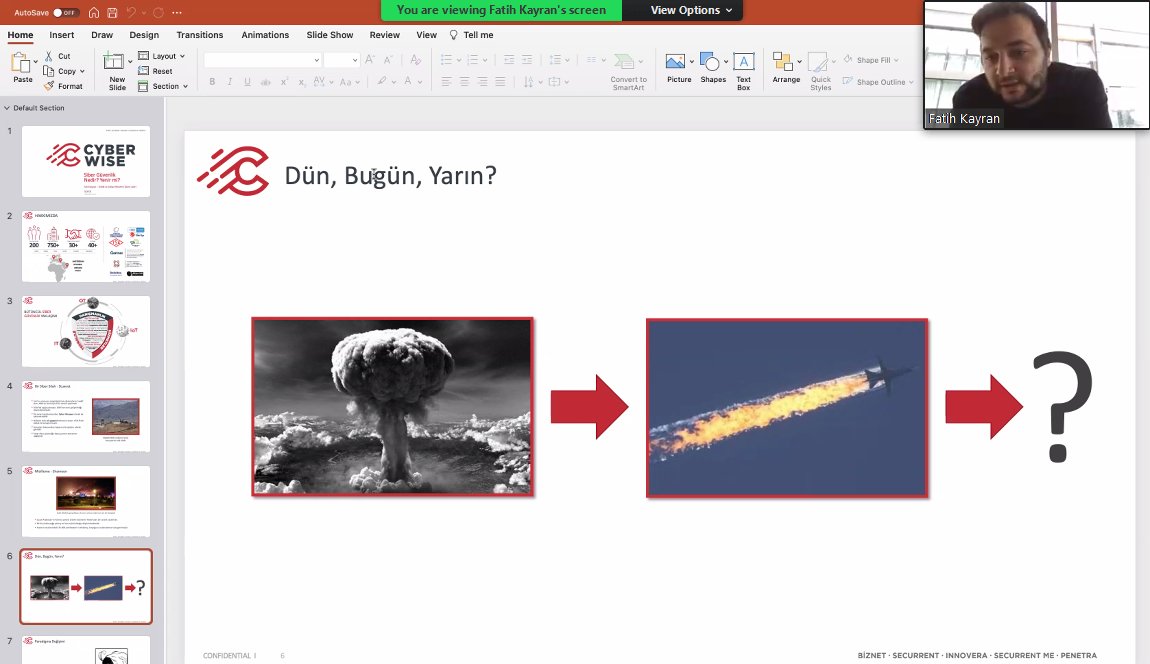Toggle Underline formatting

tap(247, 81)
